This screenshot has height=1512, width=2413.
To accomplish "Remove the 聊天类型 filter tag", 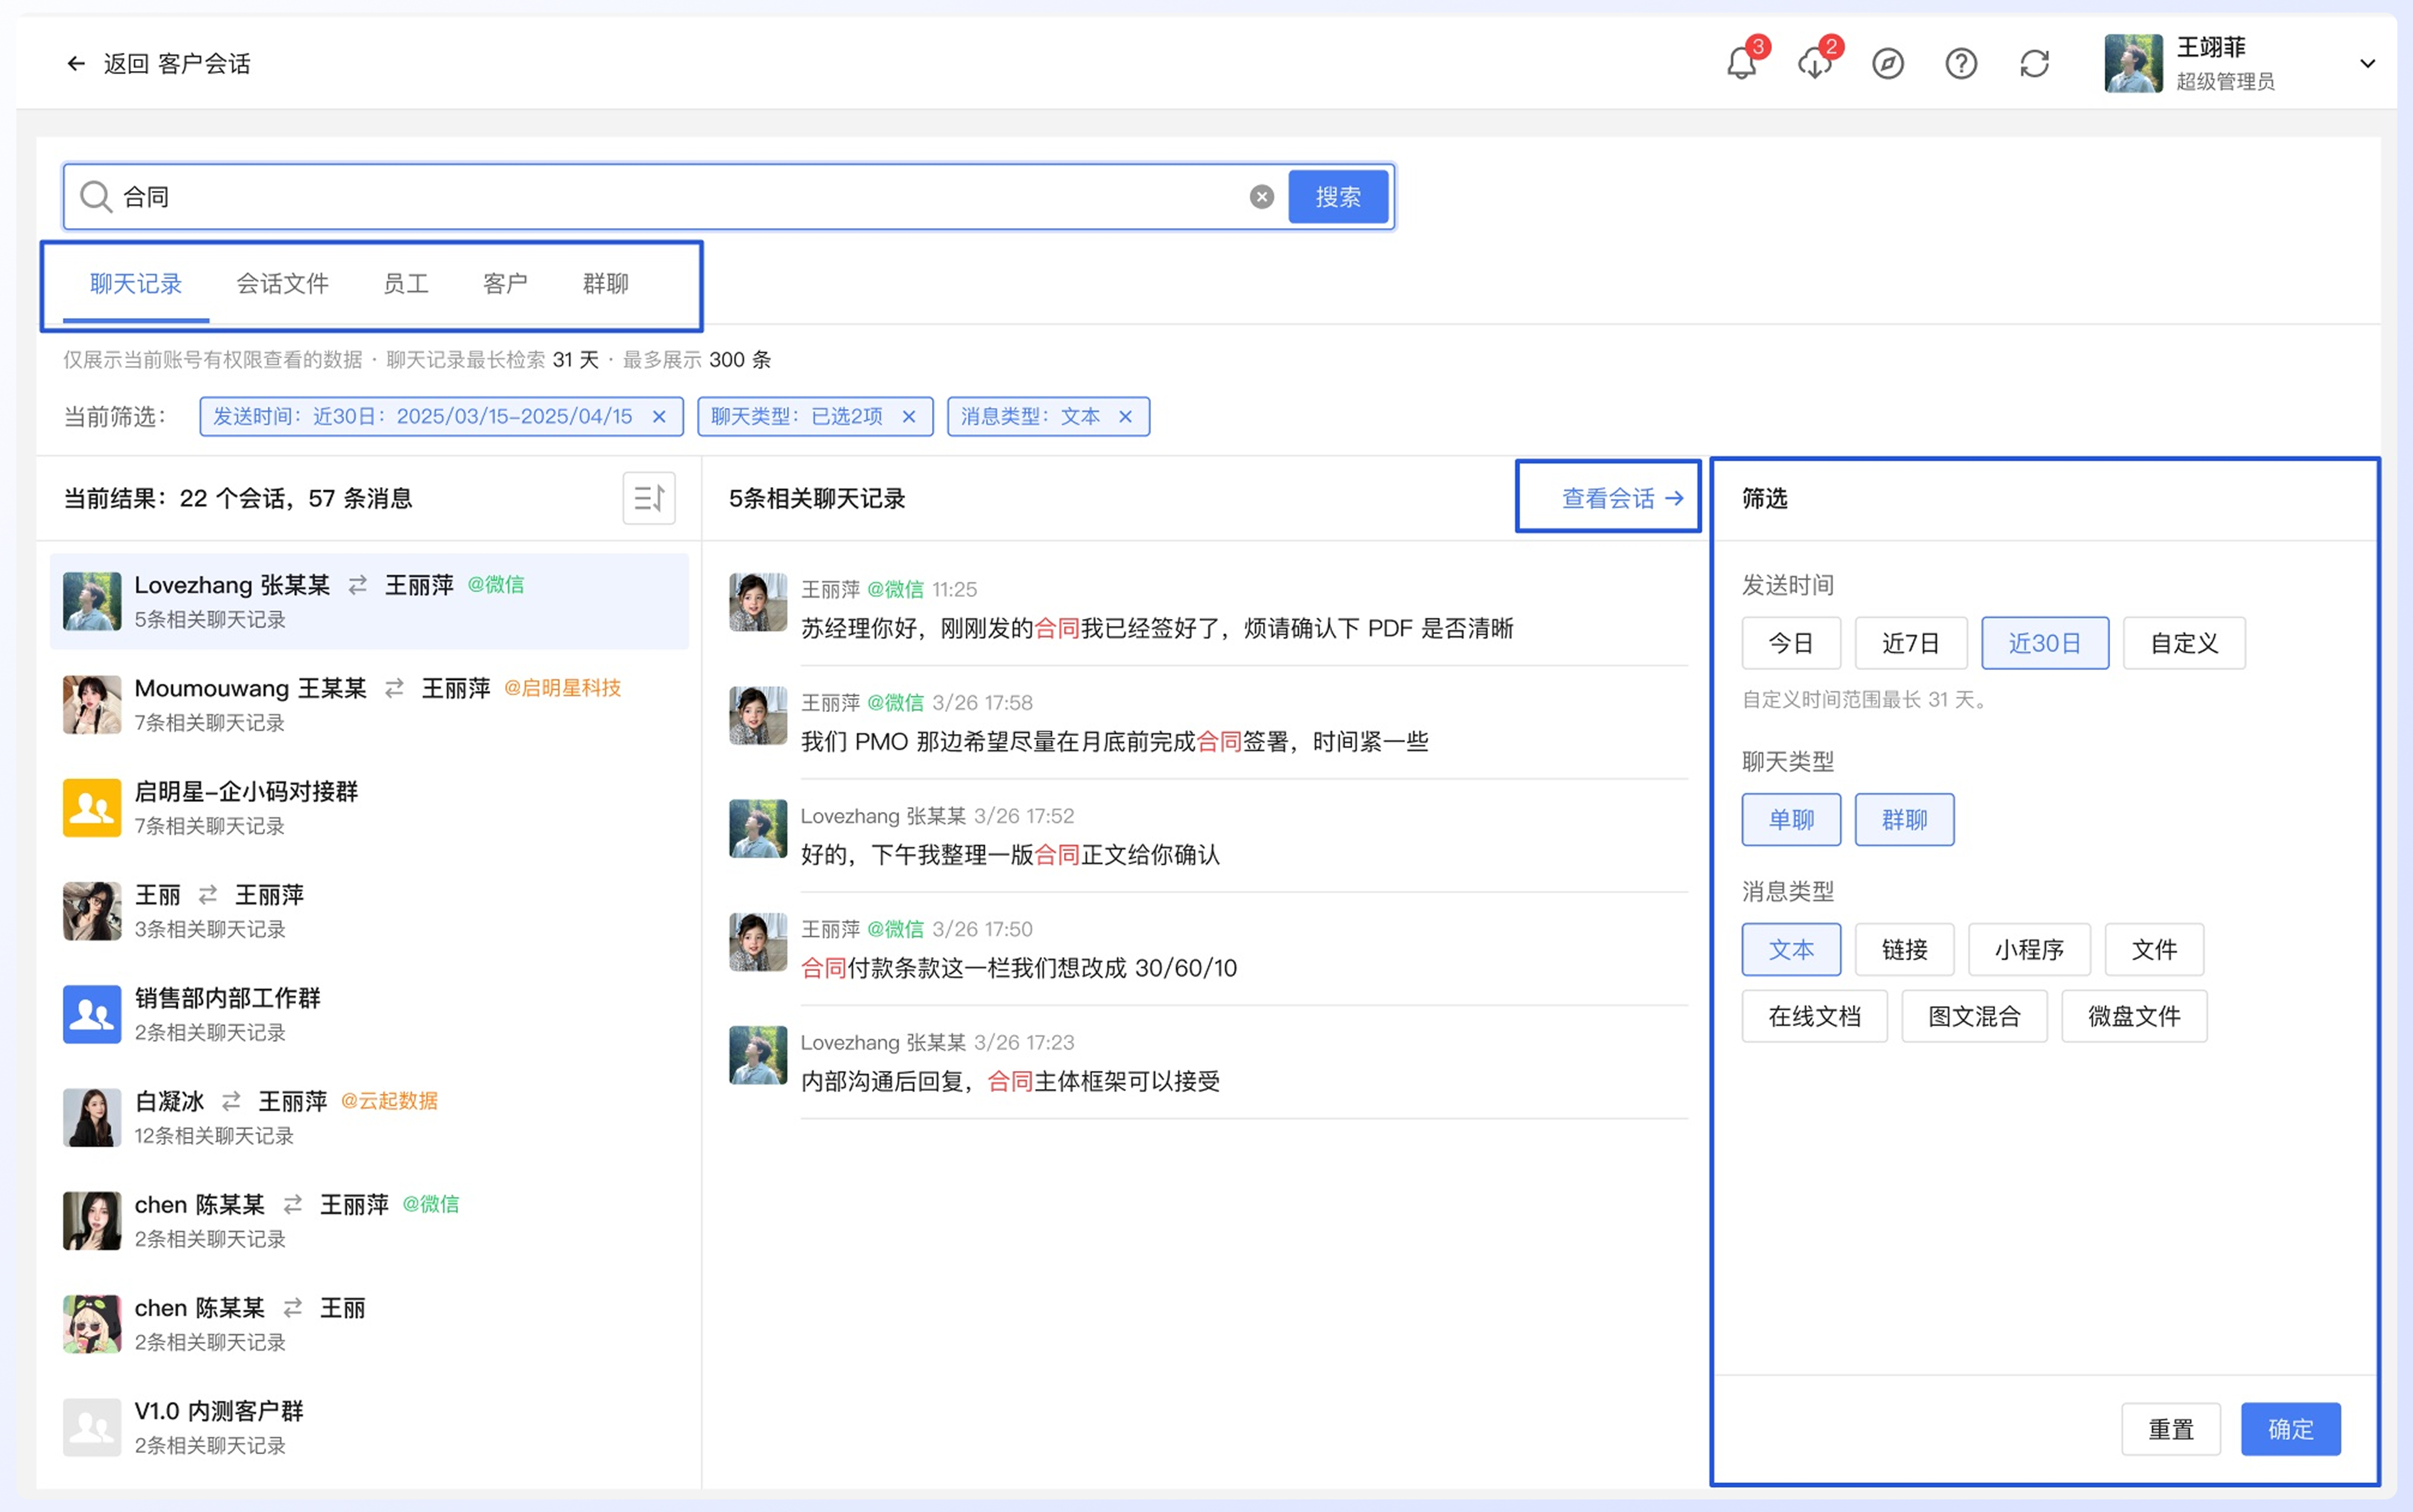I will pyautogui.click(x=909, y=417).
